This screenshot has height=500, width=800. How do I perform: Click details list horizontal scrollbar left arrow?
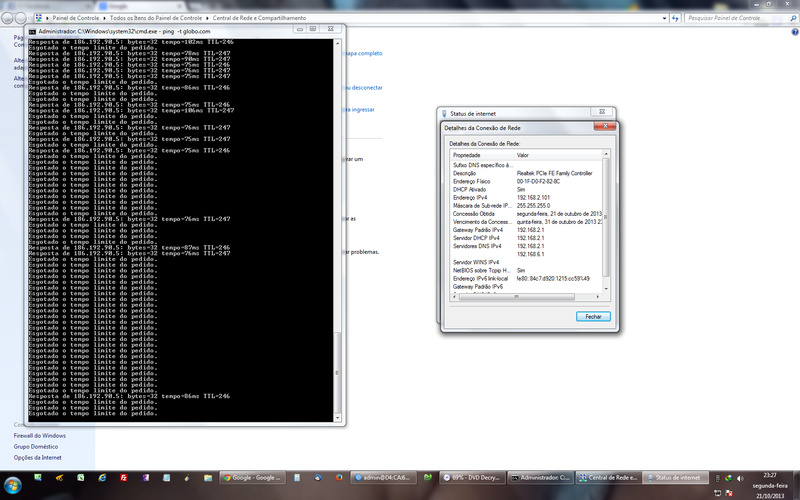point(454,296)
